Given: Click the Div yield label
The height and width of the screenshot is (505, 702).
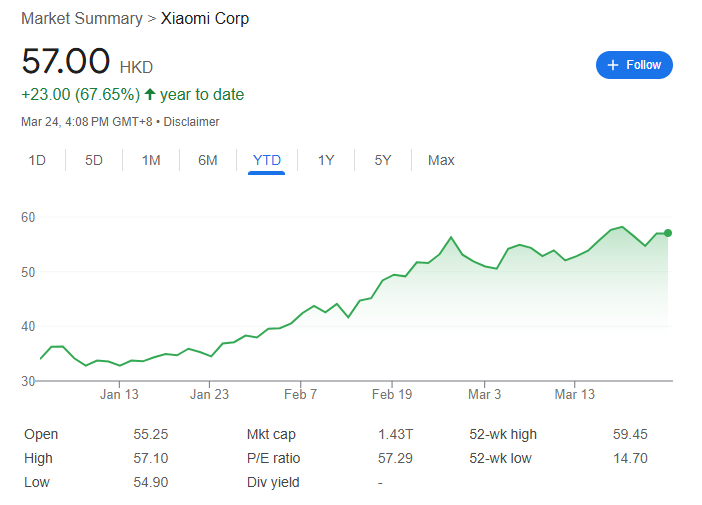Looking at the screenshot, I should click(273, 482).
